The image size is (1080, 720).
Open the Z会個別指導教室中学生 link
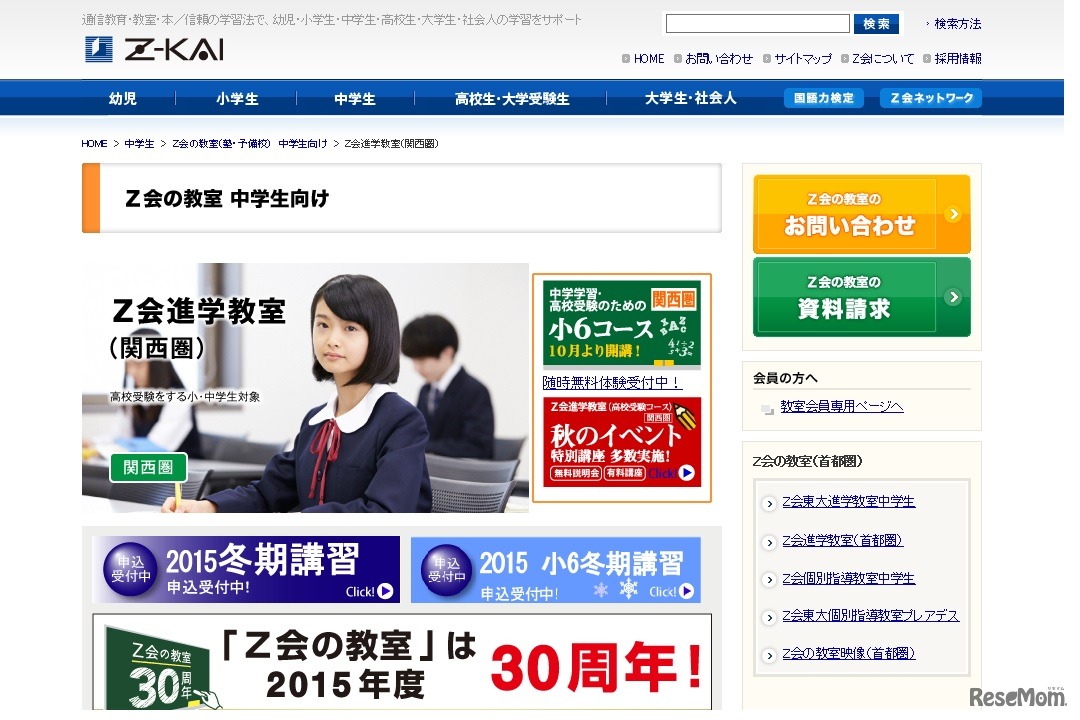point(849,578)
